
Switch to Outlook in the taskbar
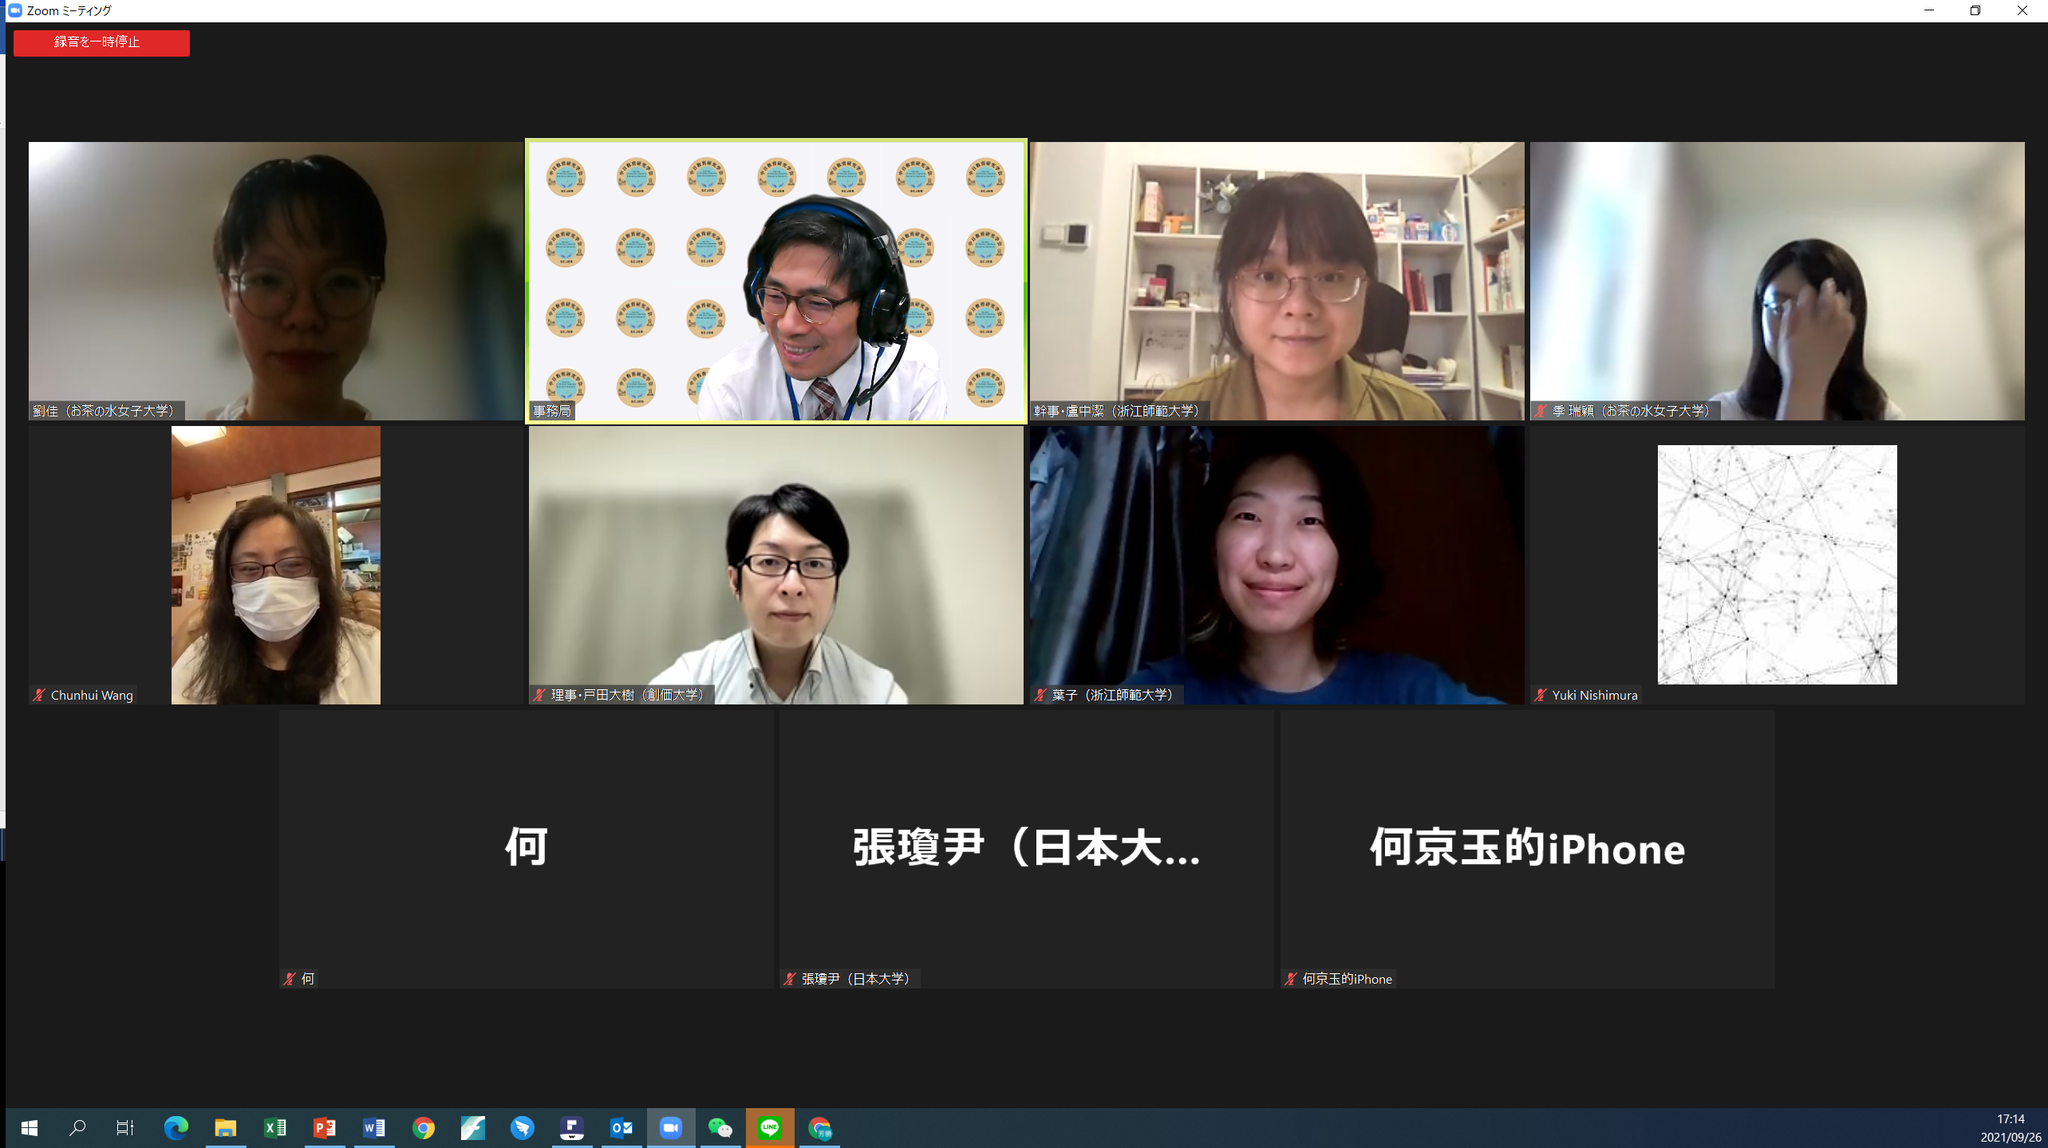pyautogui.click(x=621, y=1128)
